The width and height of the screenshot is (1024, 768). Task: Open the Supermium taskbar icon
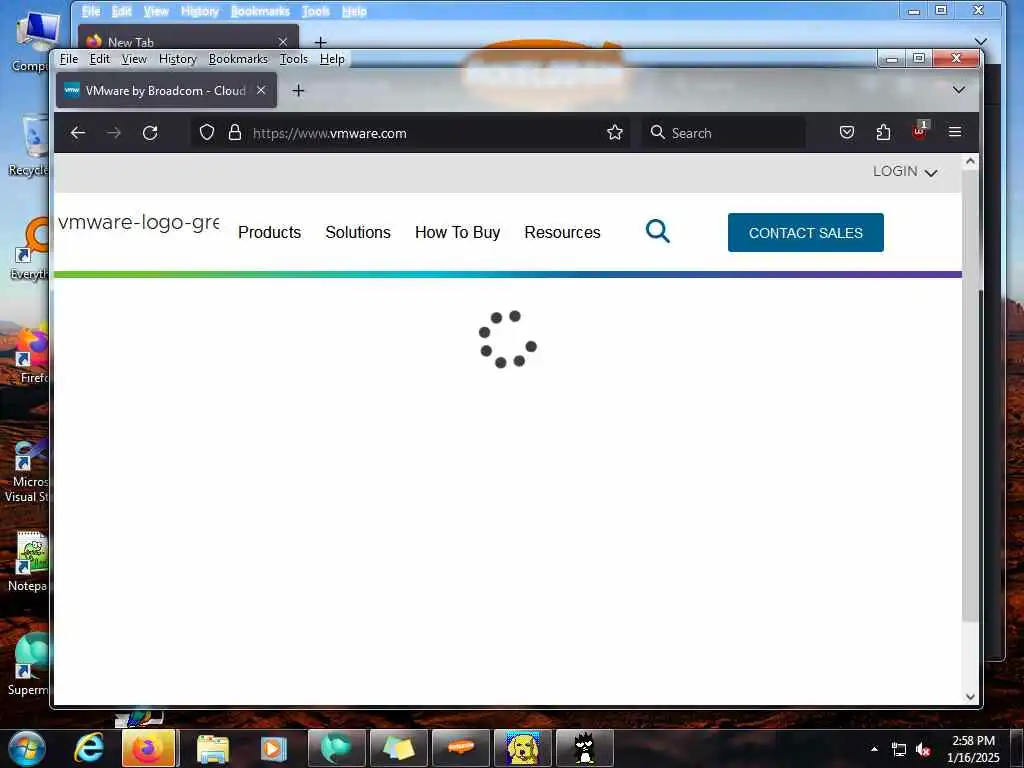pos(336,748)
